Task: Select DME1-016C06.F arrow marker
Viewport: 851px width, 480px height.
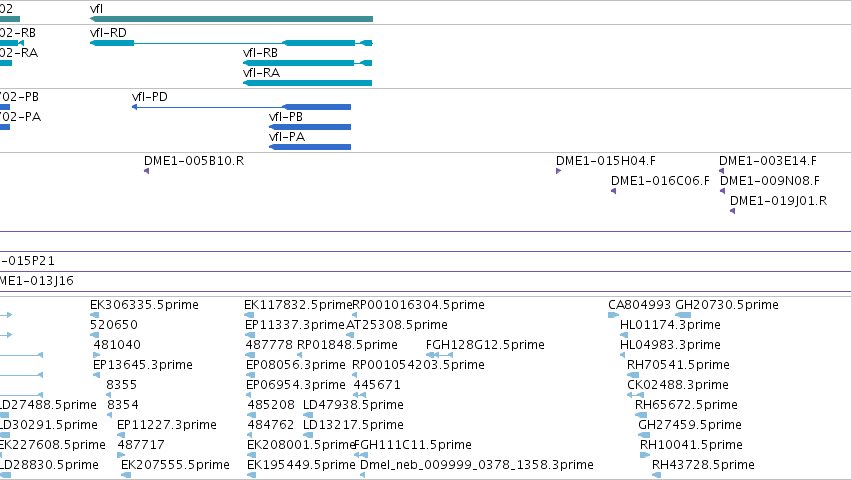Action: pos(613,191)
